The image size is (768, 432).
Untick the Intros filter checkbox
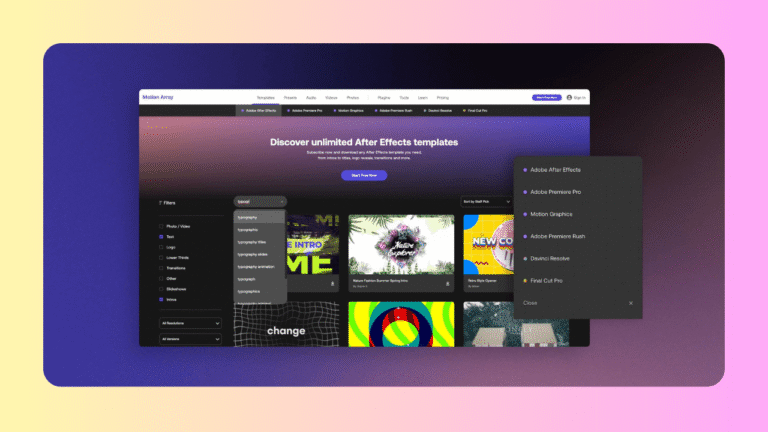click(161, 299)
